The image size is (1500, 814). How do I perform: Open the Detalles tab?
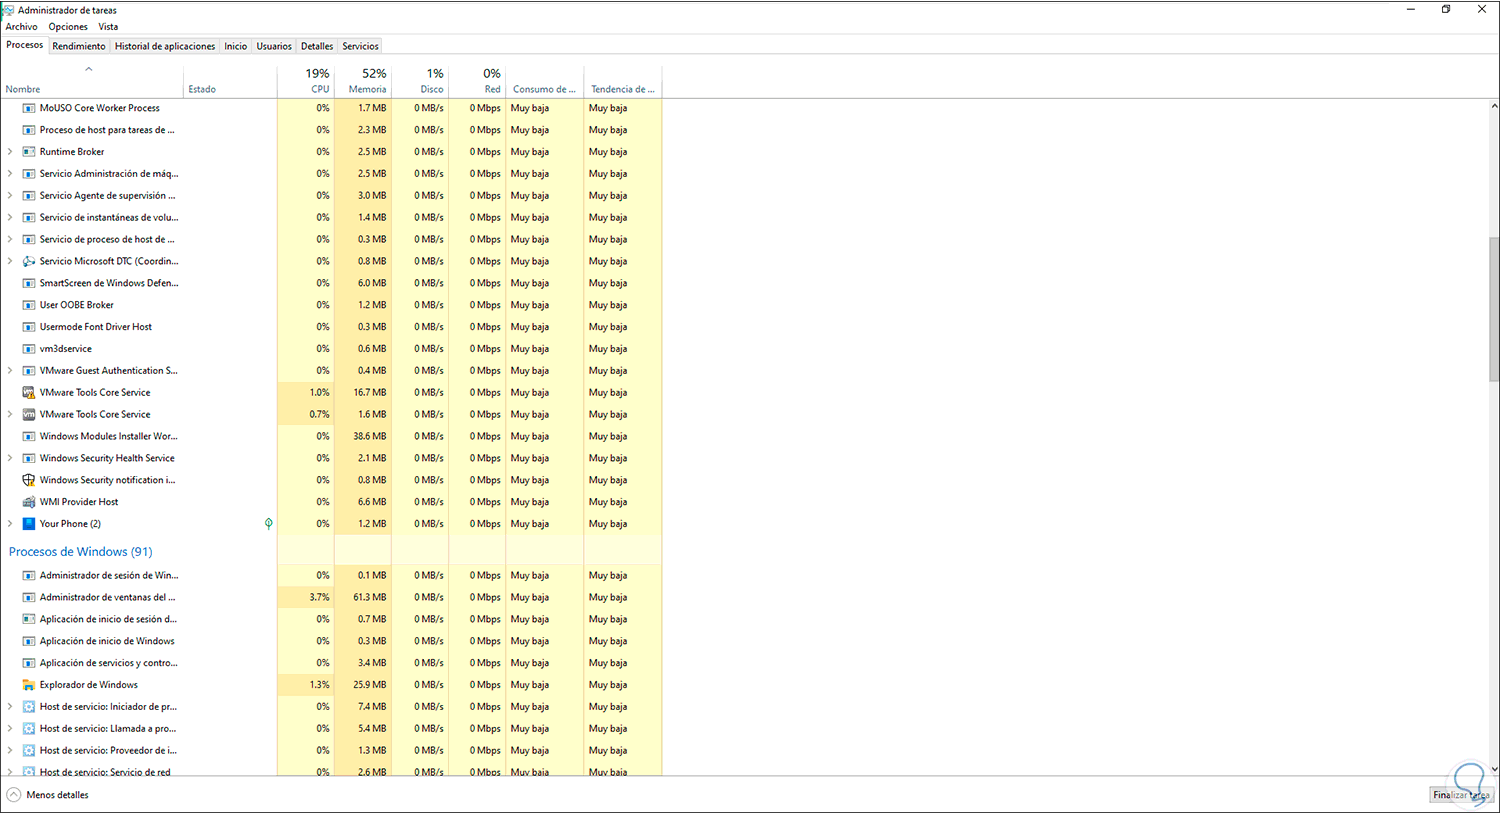click(317, 46)
